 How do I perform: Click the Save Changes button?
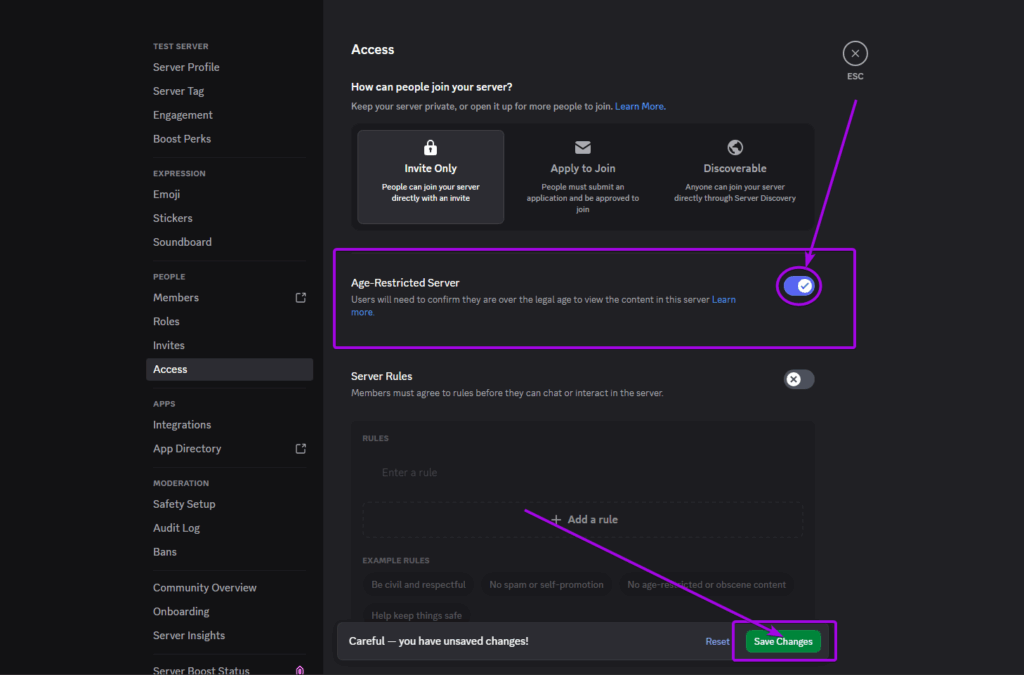pyautogui.click(x=783, y=641)
